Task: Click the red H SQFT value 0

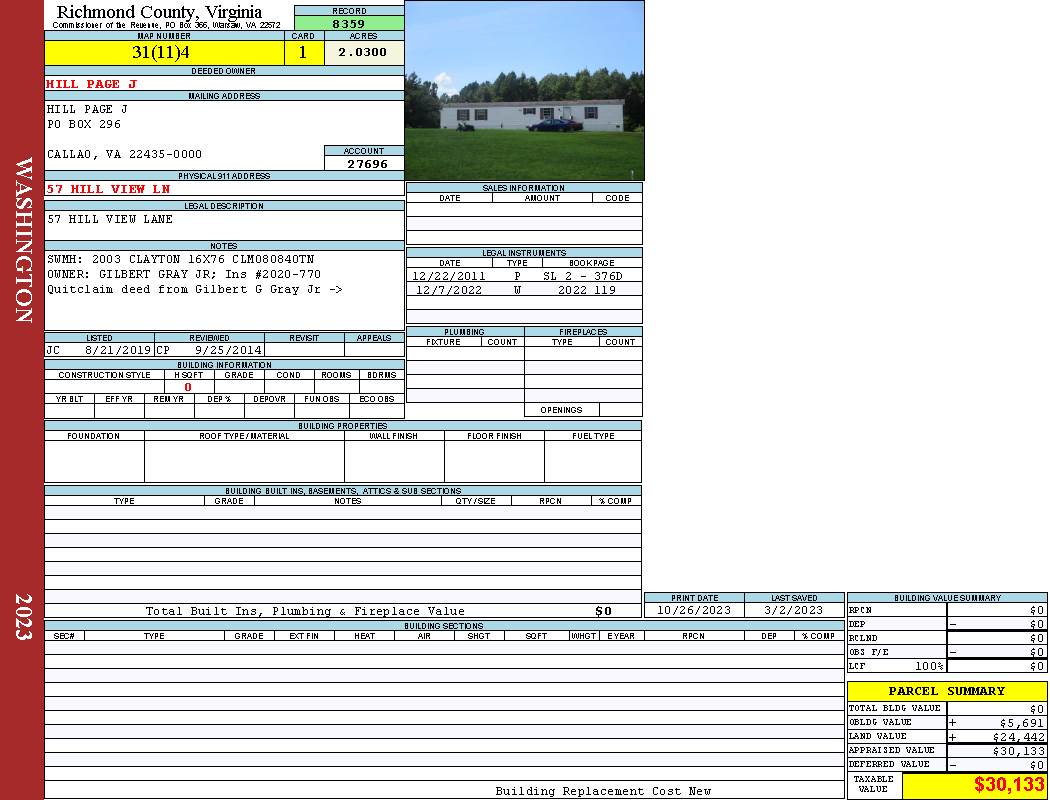Action: coord(187,387)
